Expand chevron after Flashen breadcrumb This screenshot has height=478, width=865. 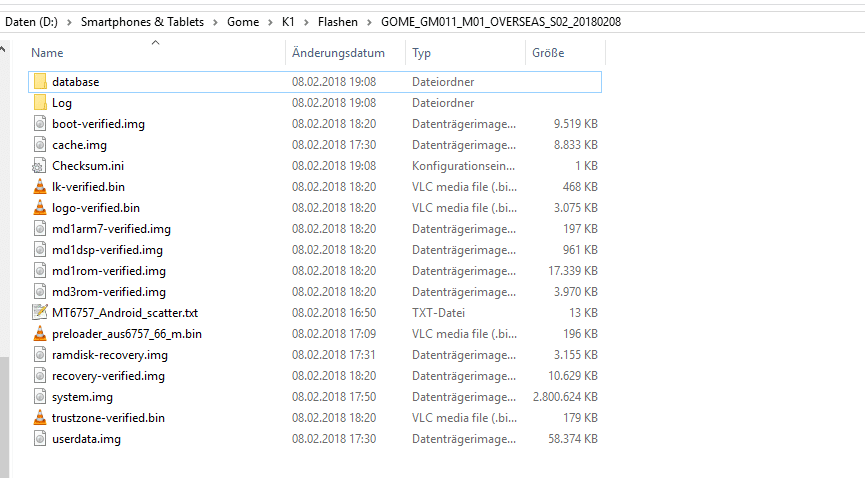coord(369,22)
